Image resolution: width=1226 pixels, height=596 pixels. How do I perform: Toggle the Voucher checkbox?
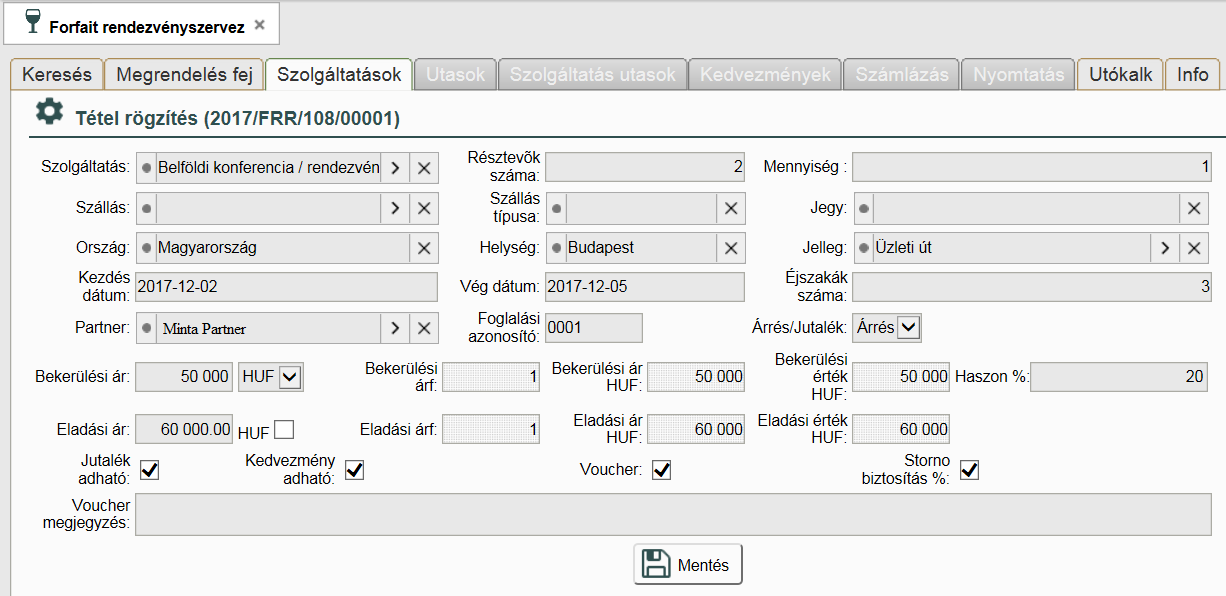click(661, 470)
